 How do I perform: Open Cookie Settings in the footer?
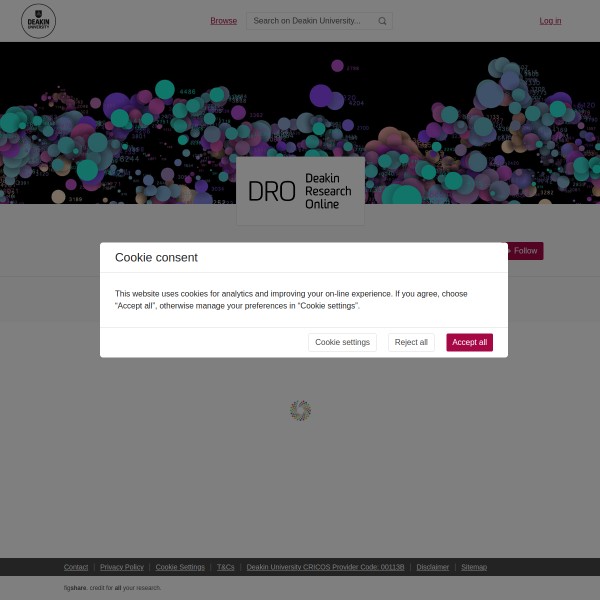coord(180,567)
